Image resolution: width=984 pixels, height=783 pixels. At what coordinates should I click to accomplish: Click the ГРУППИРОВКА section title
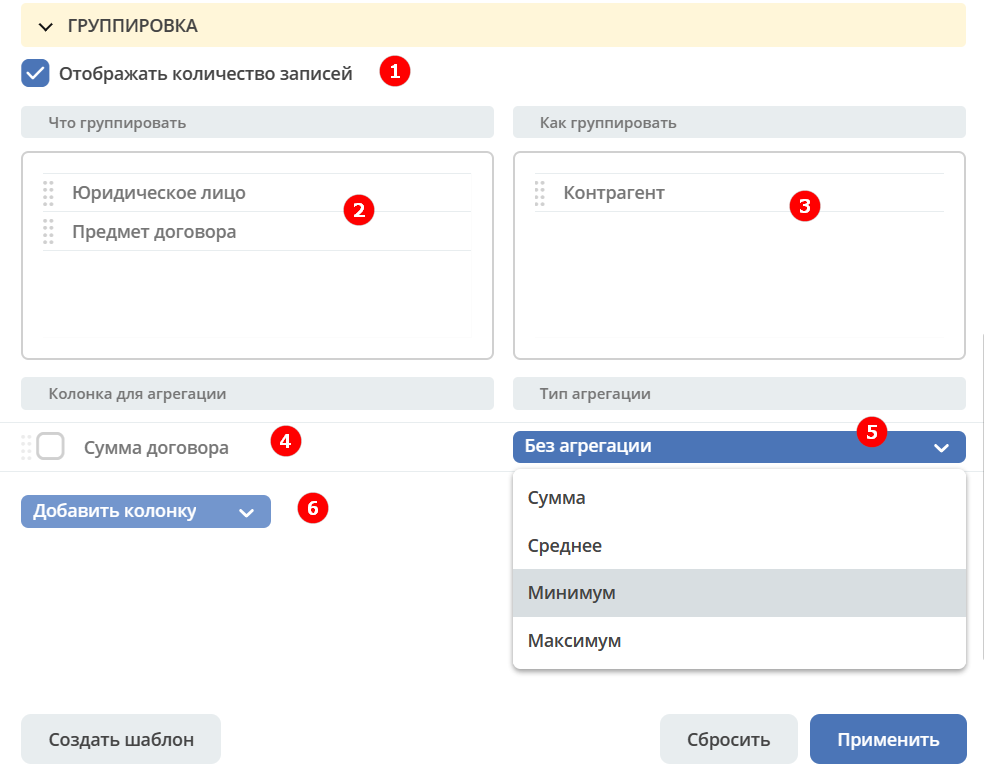pos(132,26)
